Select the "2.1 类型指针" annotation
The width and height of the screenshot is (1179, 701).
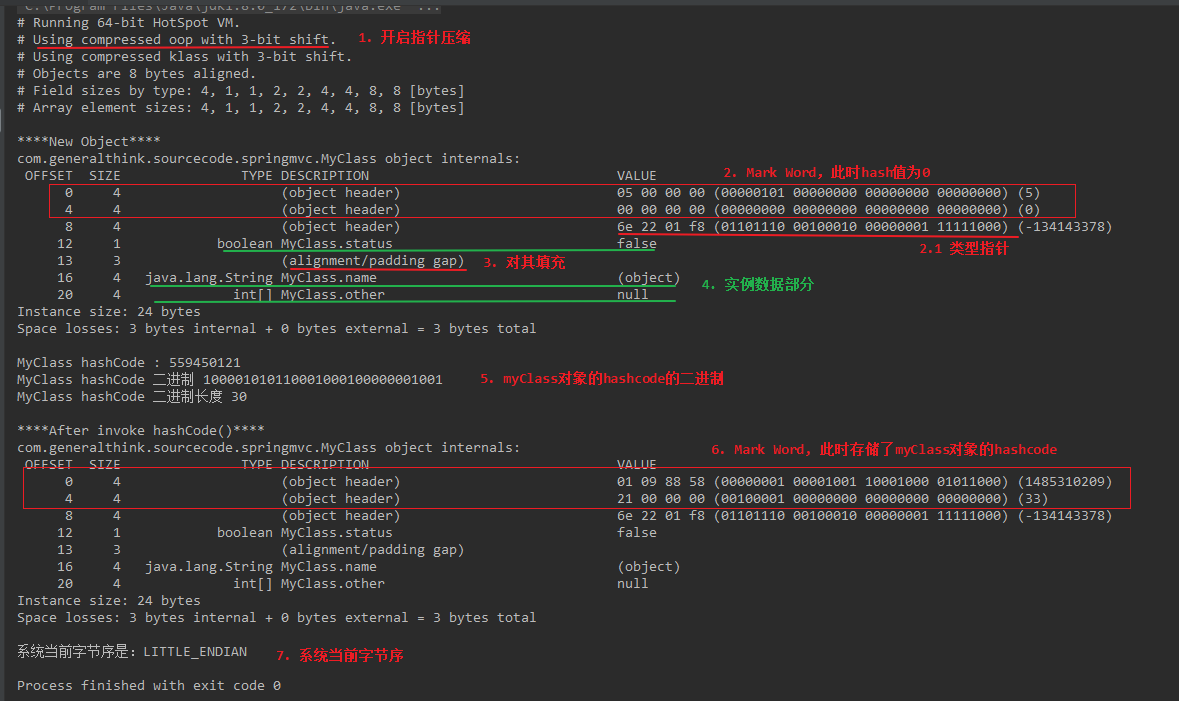coord(964,249)
